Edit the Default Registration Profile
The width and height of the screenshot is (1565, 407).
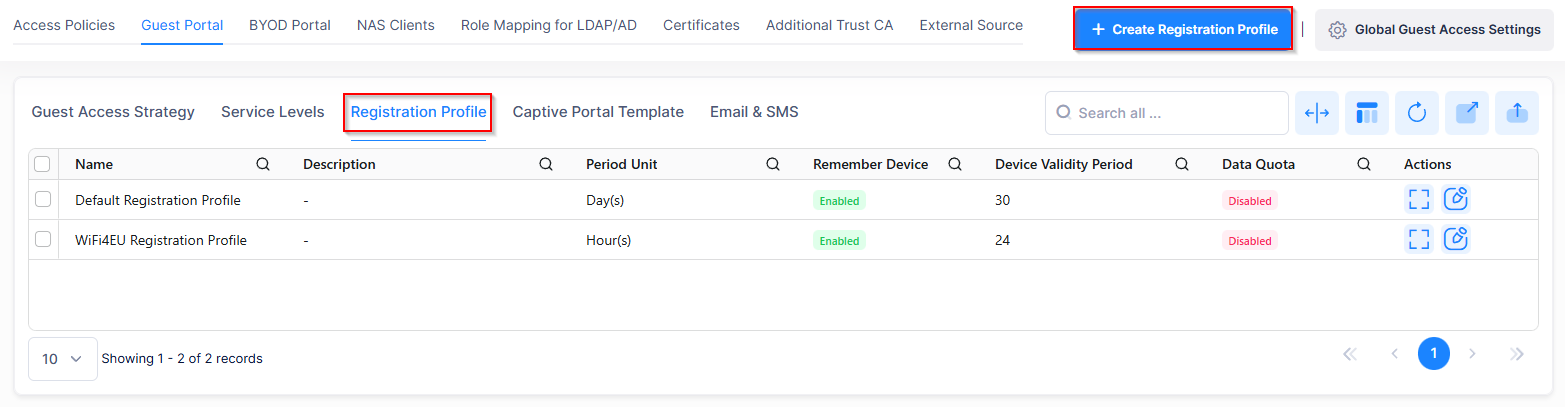1457,199
